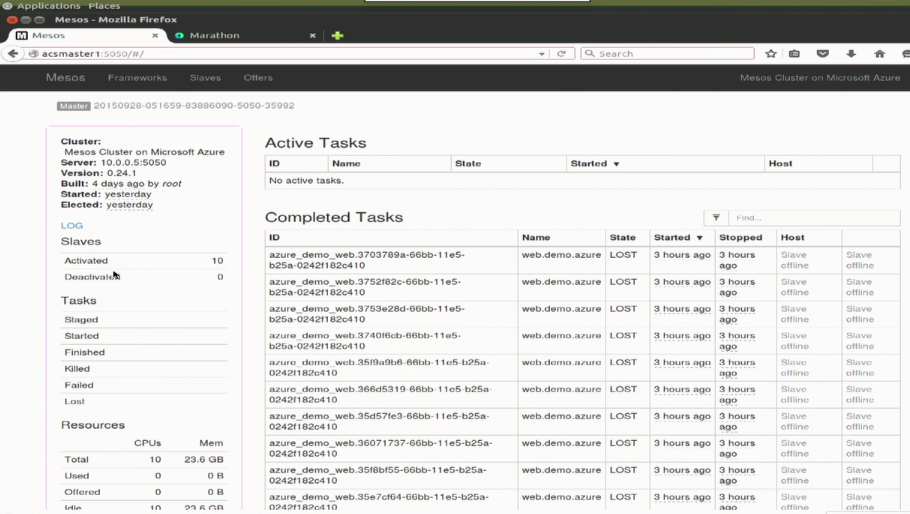This screenshot has width=910, height=514.
Task: Click the browser back arrow button
Action: (13, 54)
